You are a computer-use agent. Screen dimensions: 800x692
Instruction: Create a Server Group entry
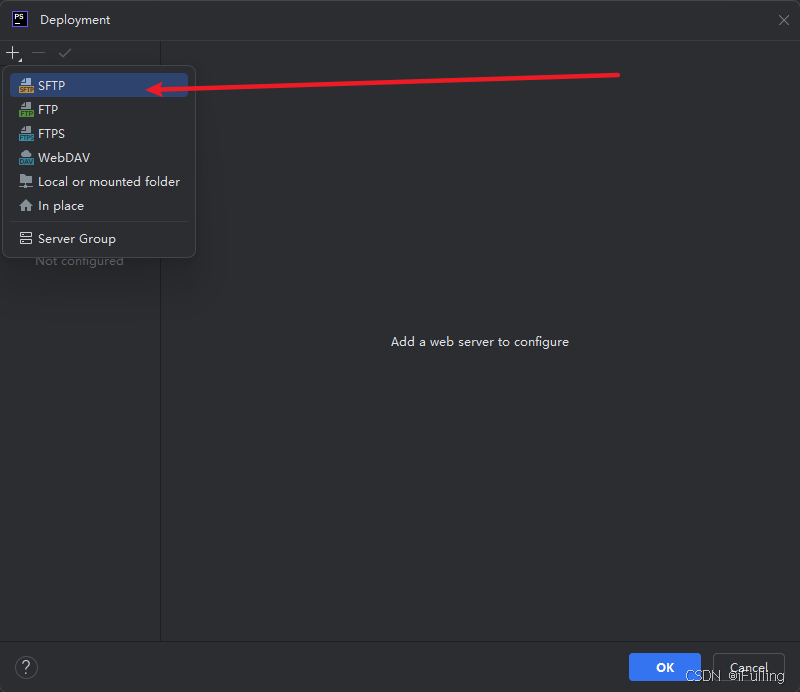[99, 238]
